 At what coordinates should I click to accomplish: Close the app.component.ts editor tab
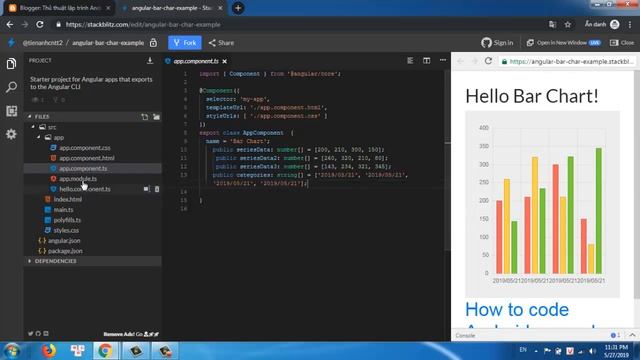pos(224,61)
